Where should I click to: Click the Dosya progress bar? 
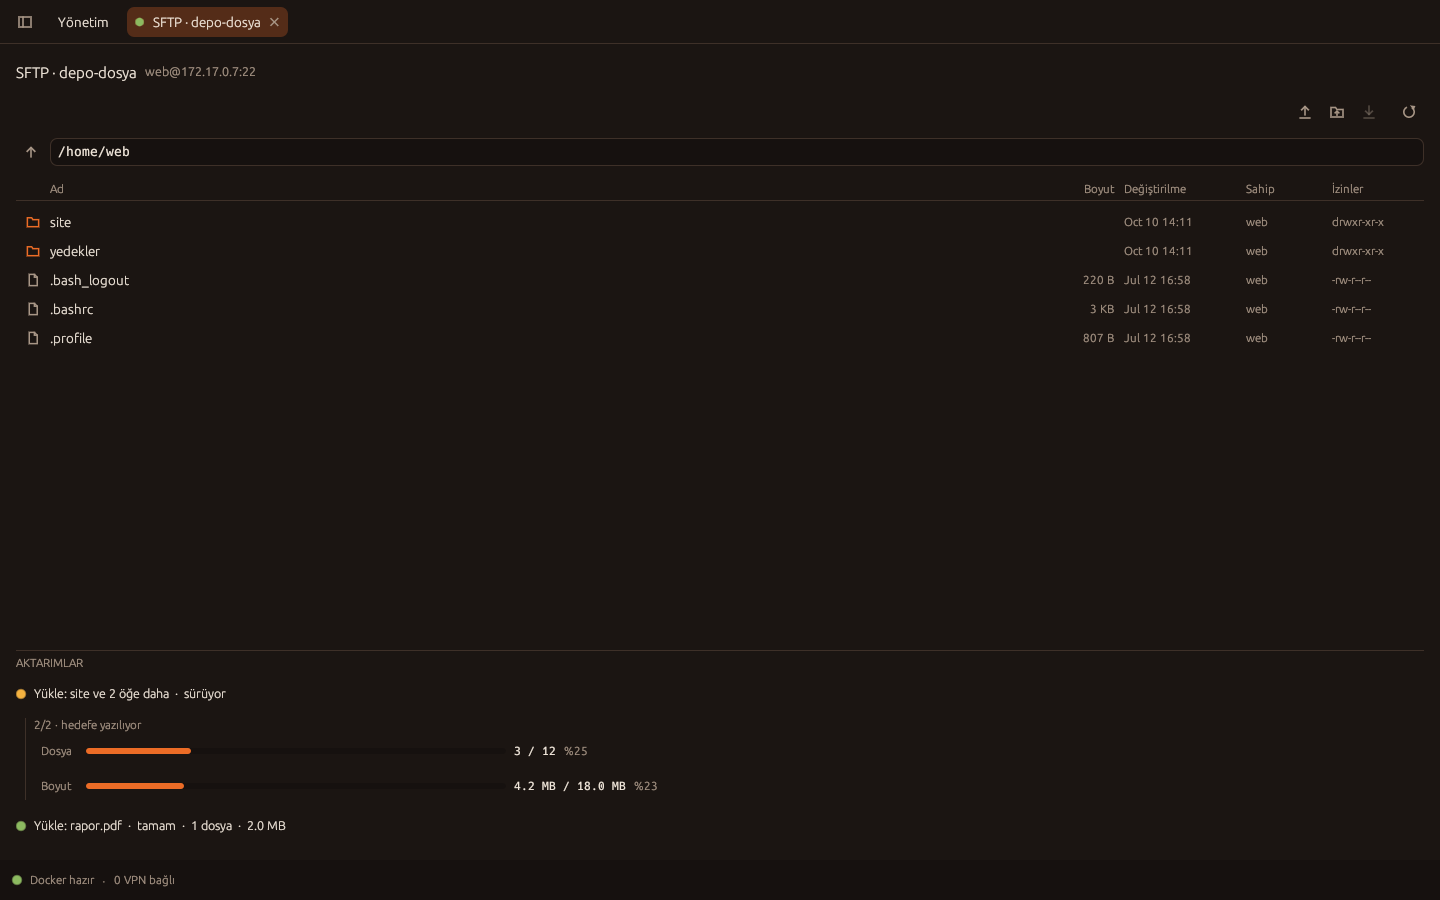pos(296,751)
